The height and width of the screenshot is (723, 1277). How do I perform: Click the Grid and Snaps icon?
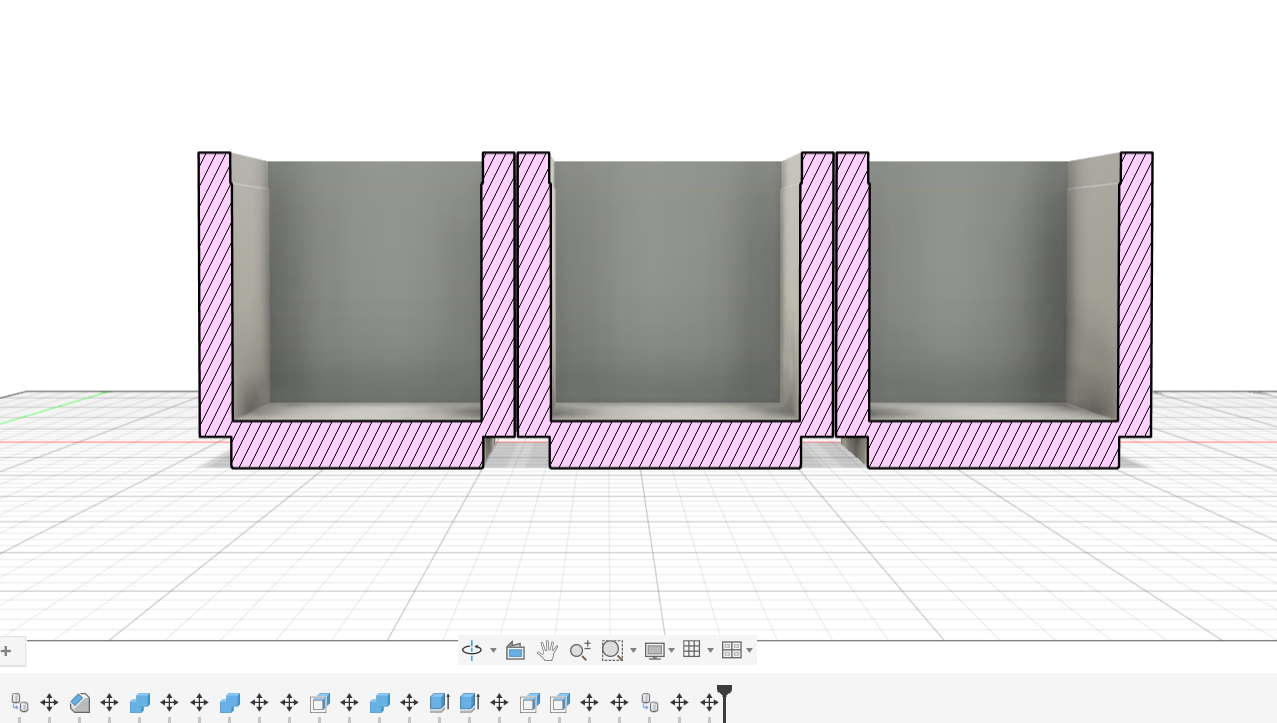point(692,650)
